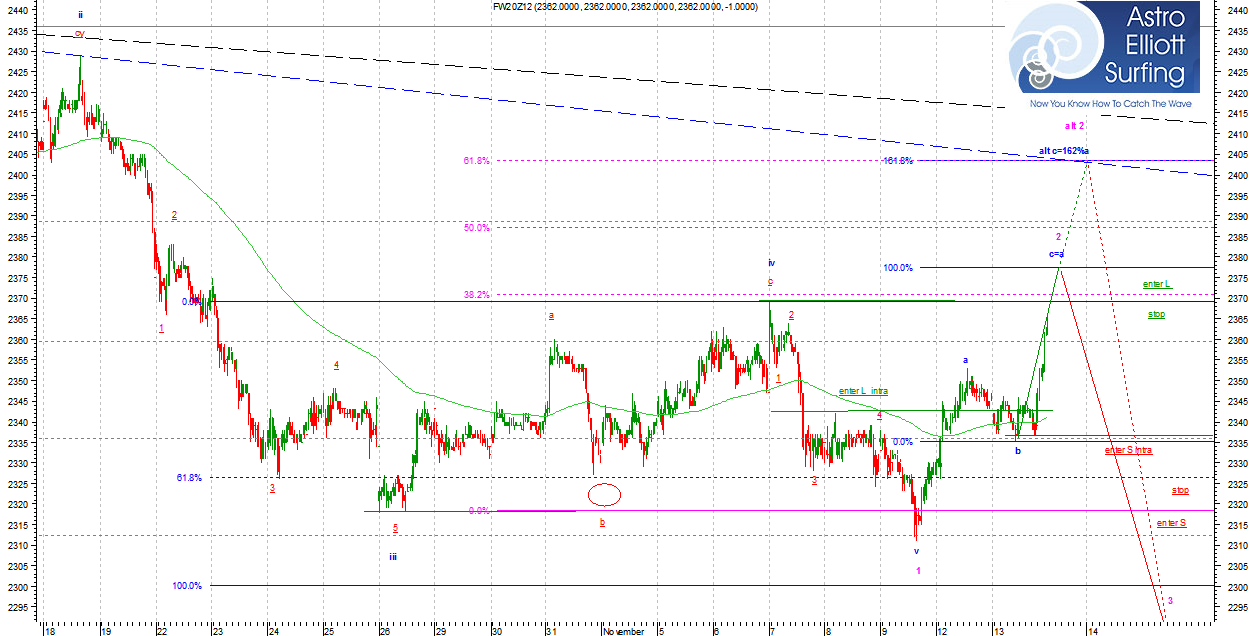Click the Astro Elliott Surfing logo

(x=1106, y=48)
